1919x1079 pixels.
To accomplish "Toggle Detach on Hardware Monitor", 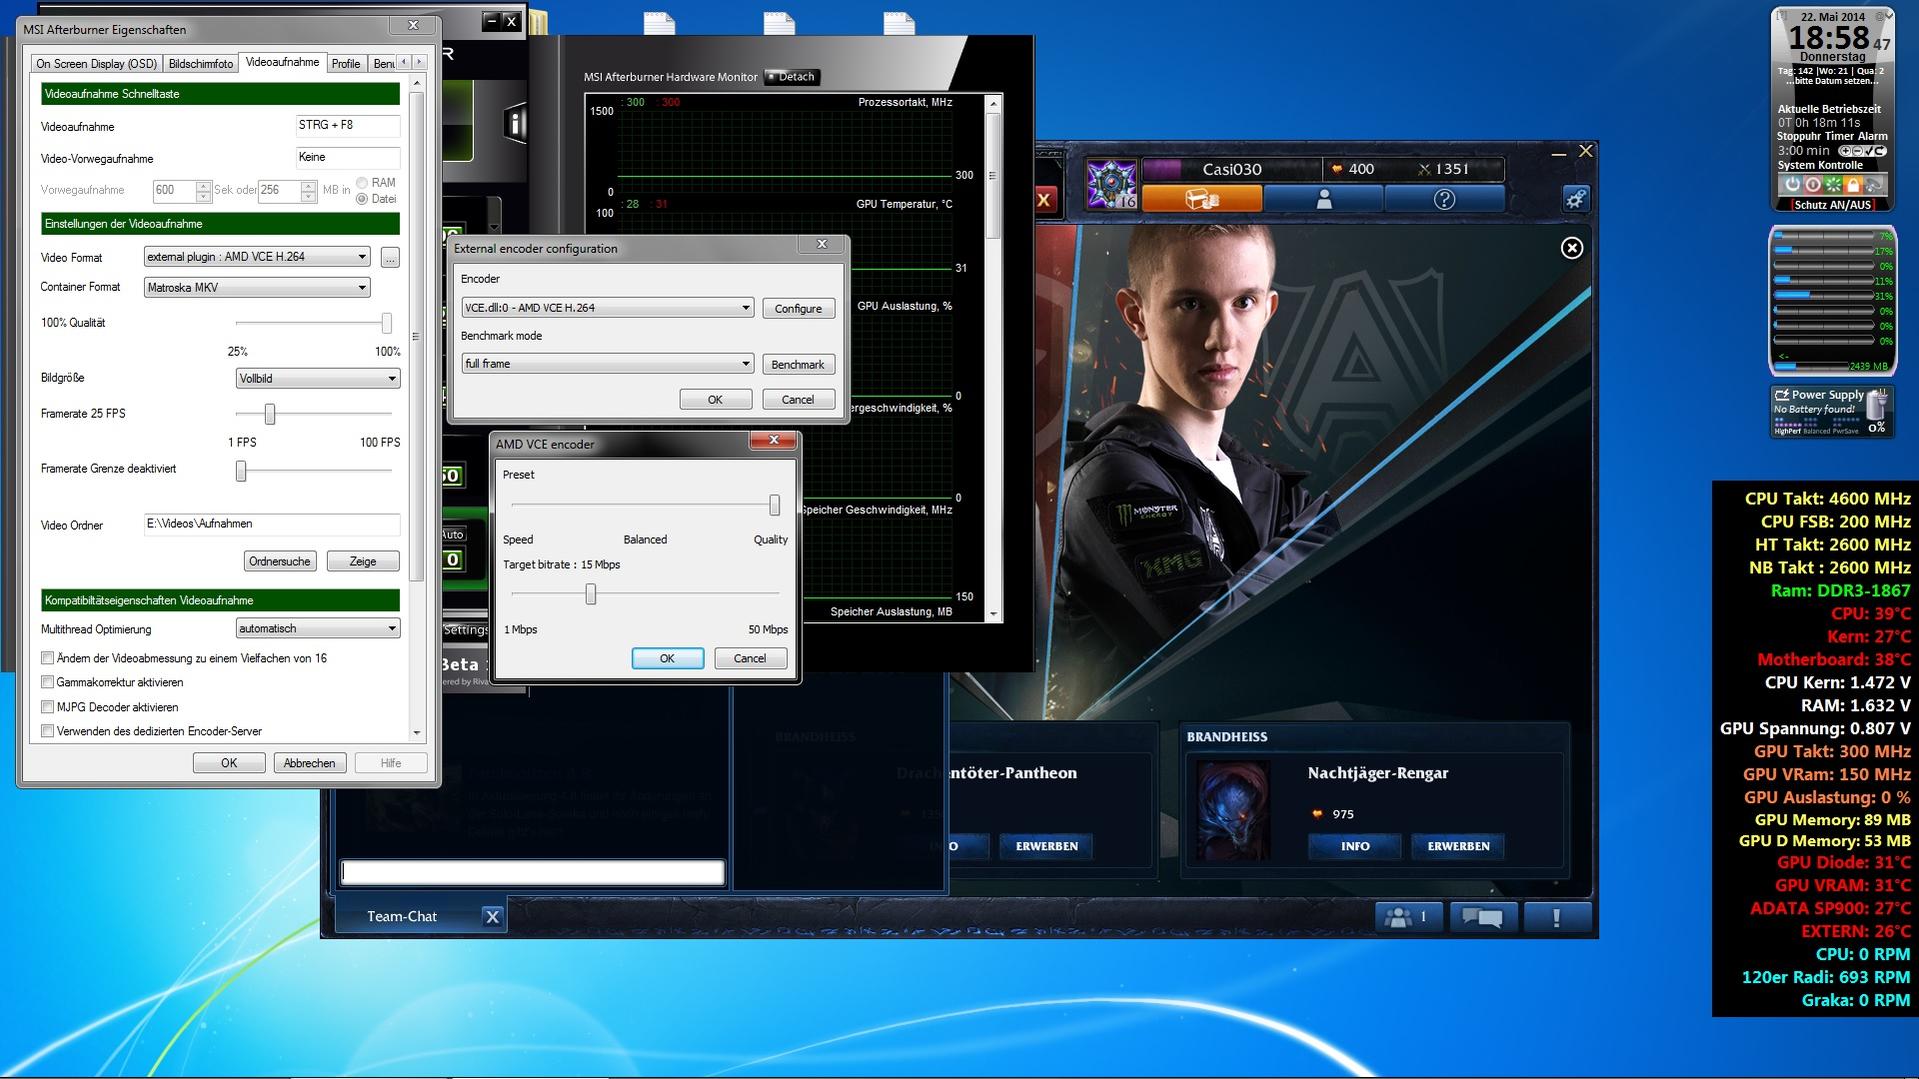I will click(x=791, y=77).
